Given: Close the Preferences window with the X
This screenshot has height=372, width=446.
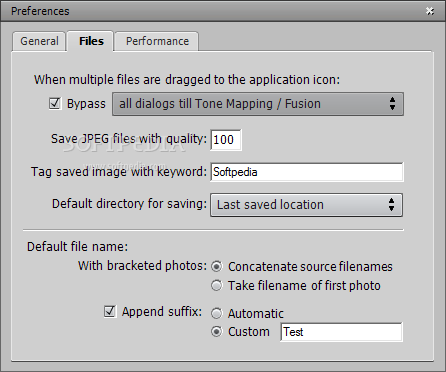Looking at the screenshot, I should click(430, 11).
